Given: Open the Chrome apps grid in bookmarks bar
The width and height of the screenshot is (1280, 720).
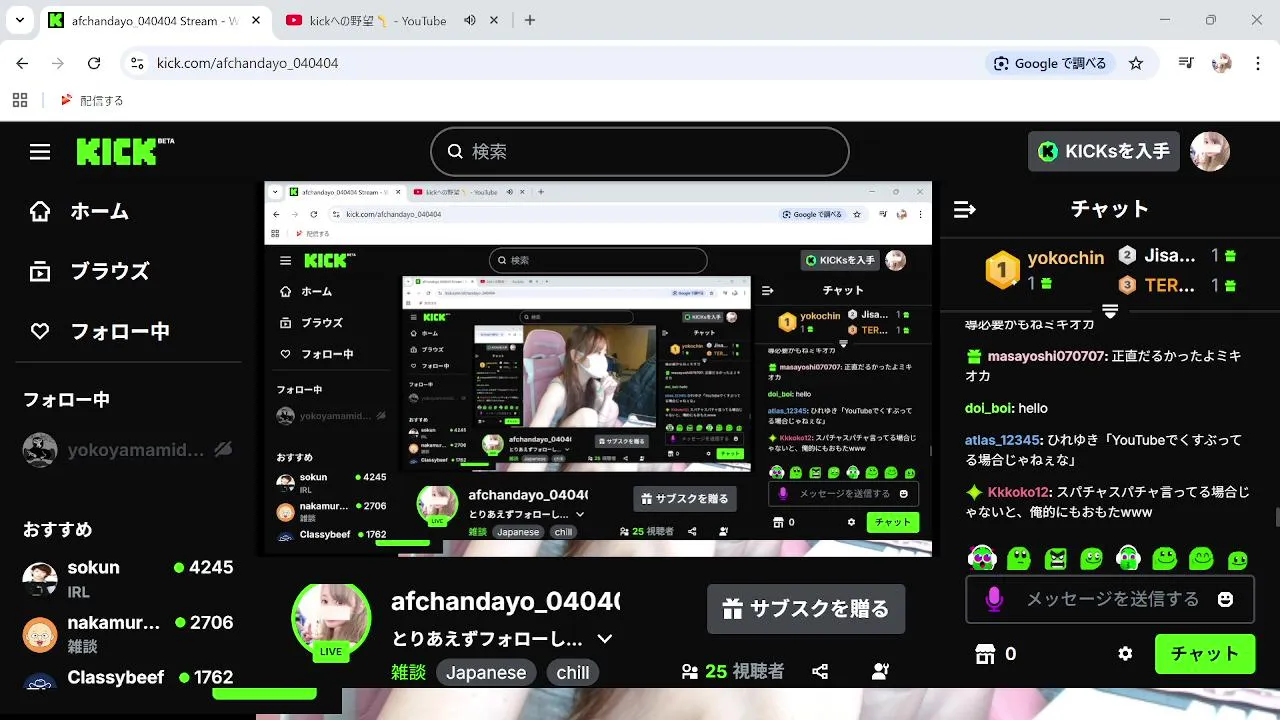Looking at the screenshot, I should coord(20,100).
